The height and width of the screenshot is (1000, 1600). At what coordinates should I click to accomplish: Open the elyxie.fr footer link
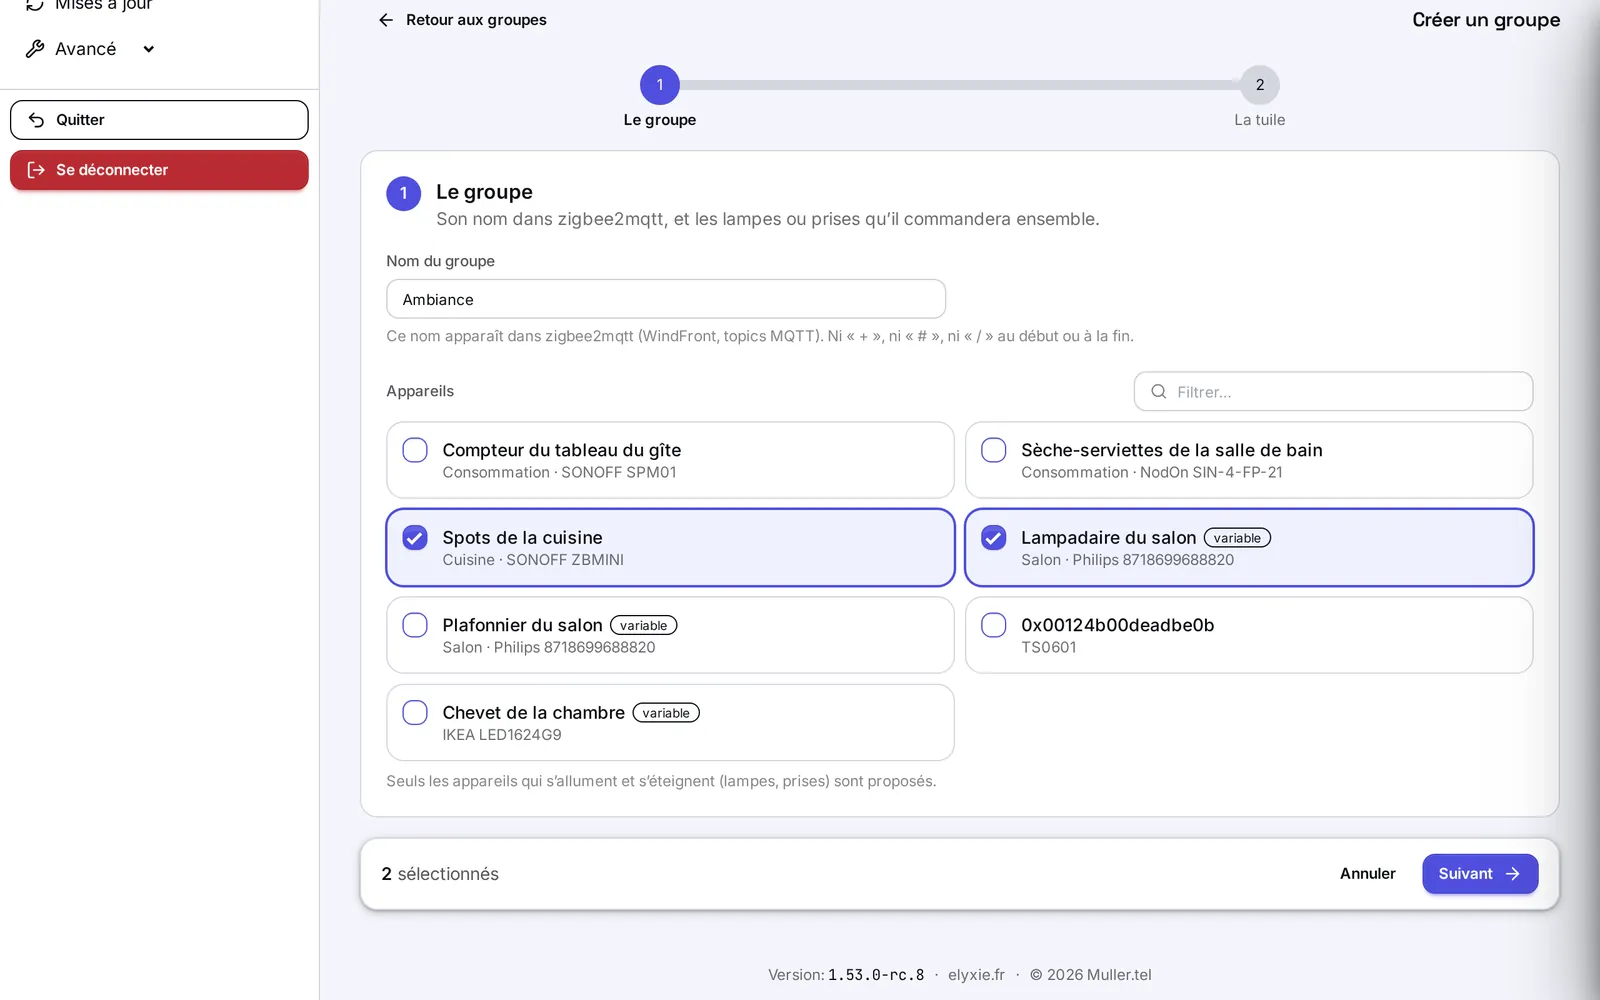click(x=976, y=975)
